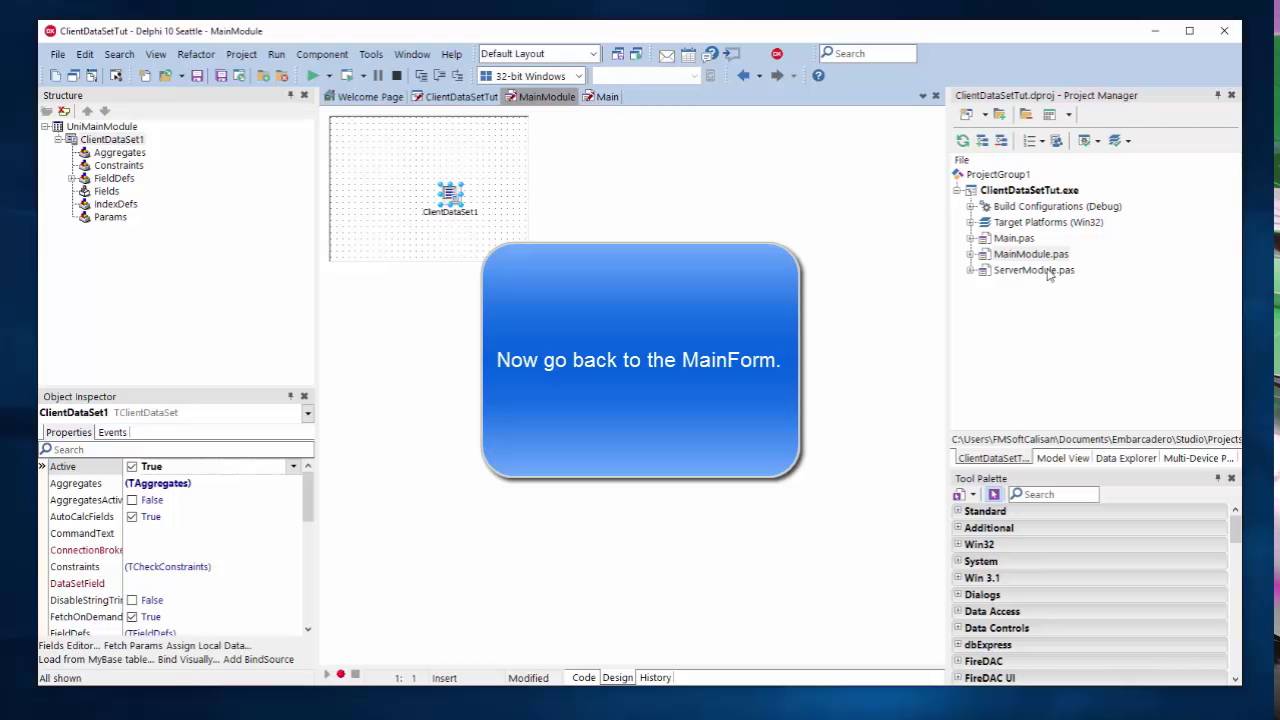Close the Object Inspector panel
Viewport: 1280px width, 720px height.
(304, 396)
